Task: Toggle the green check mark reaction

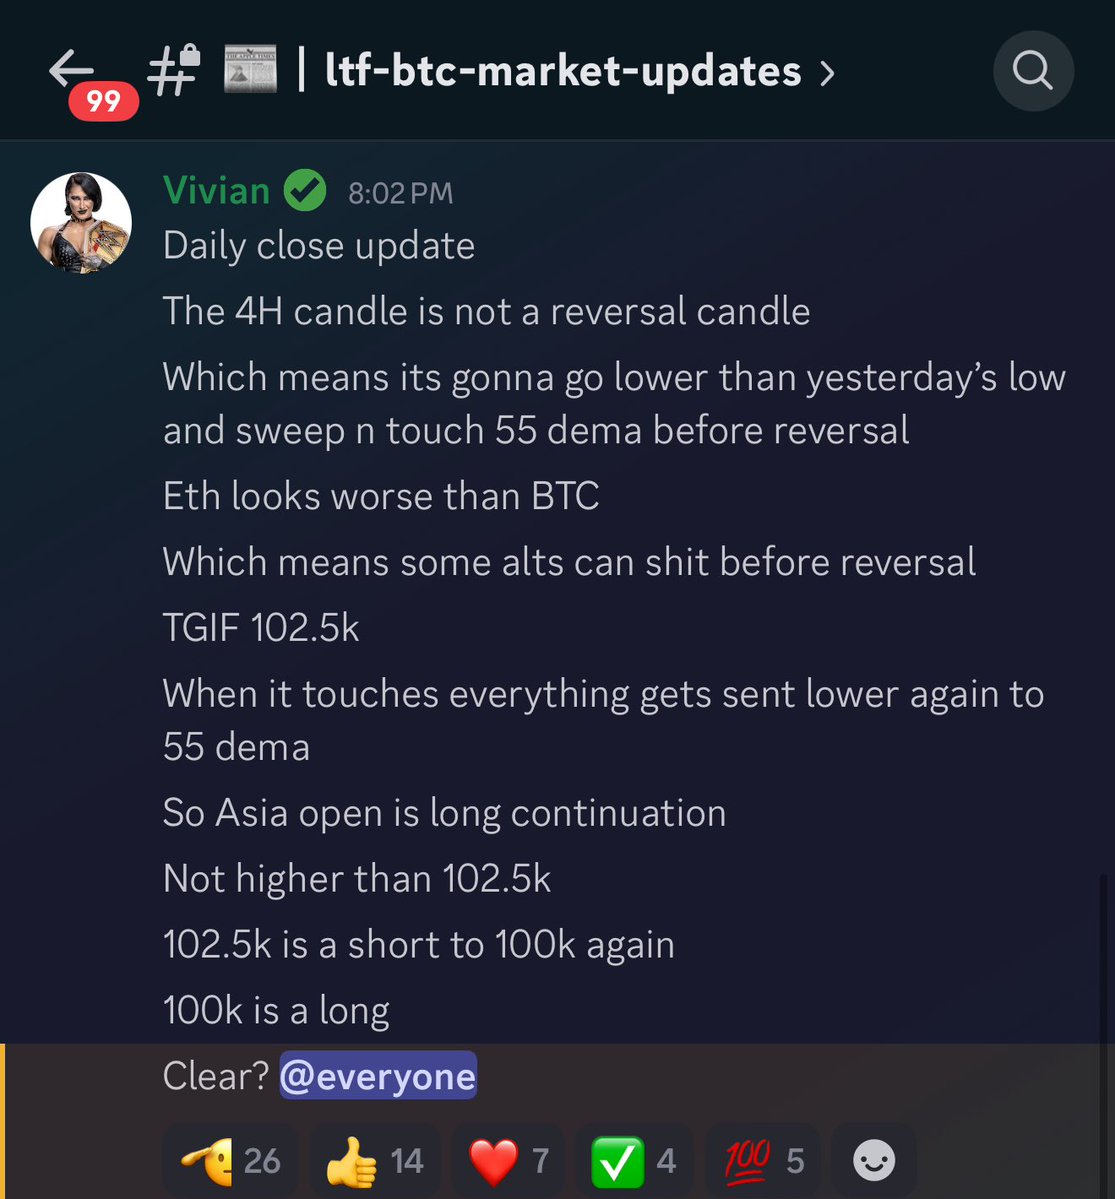Action: [x=633, y=1160]
